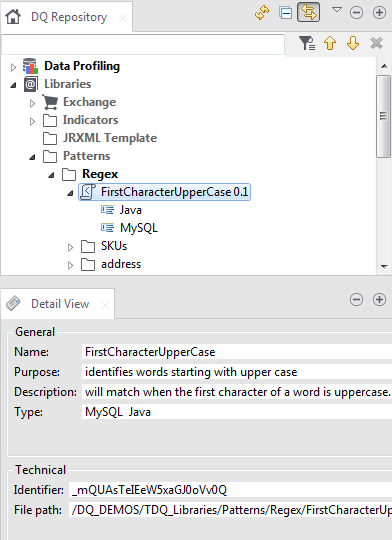The image size is (392, 540).
Task: Click the JRXML Template folder icon
Action: tap(50, 138)
